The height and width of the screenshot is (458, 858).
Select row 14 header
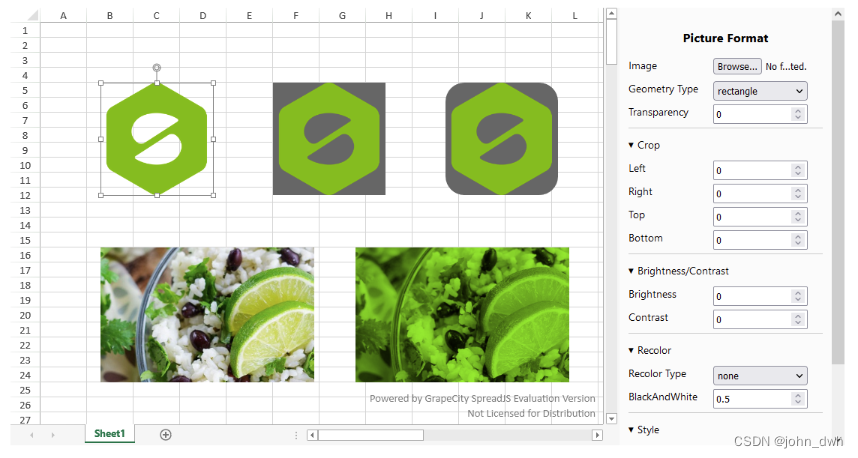pos(25,225)
